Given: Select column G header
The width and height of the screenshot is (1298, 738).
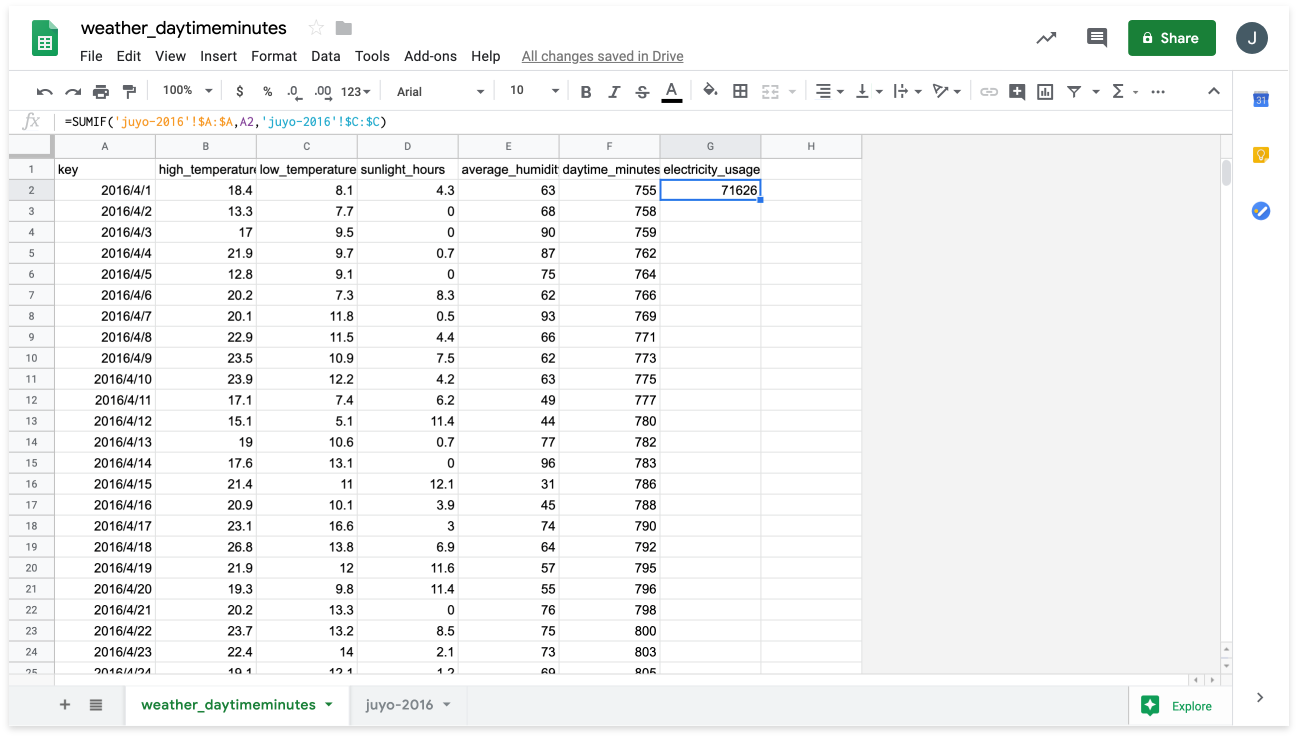Looking at the screenshot, I should pyautogui.click(x=710, y=146).
